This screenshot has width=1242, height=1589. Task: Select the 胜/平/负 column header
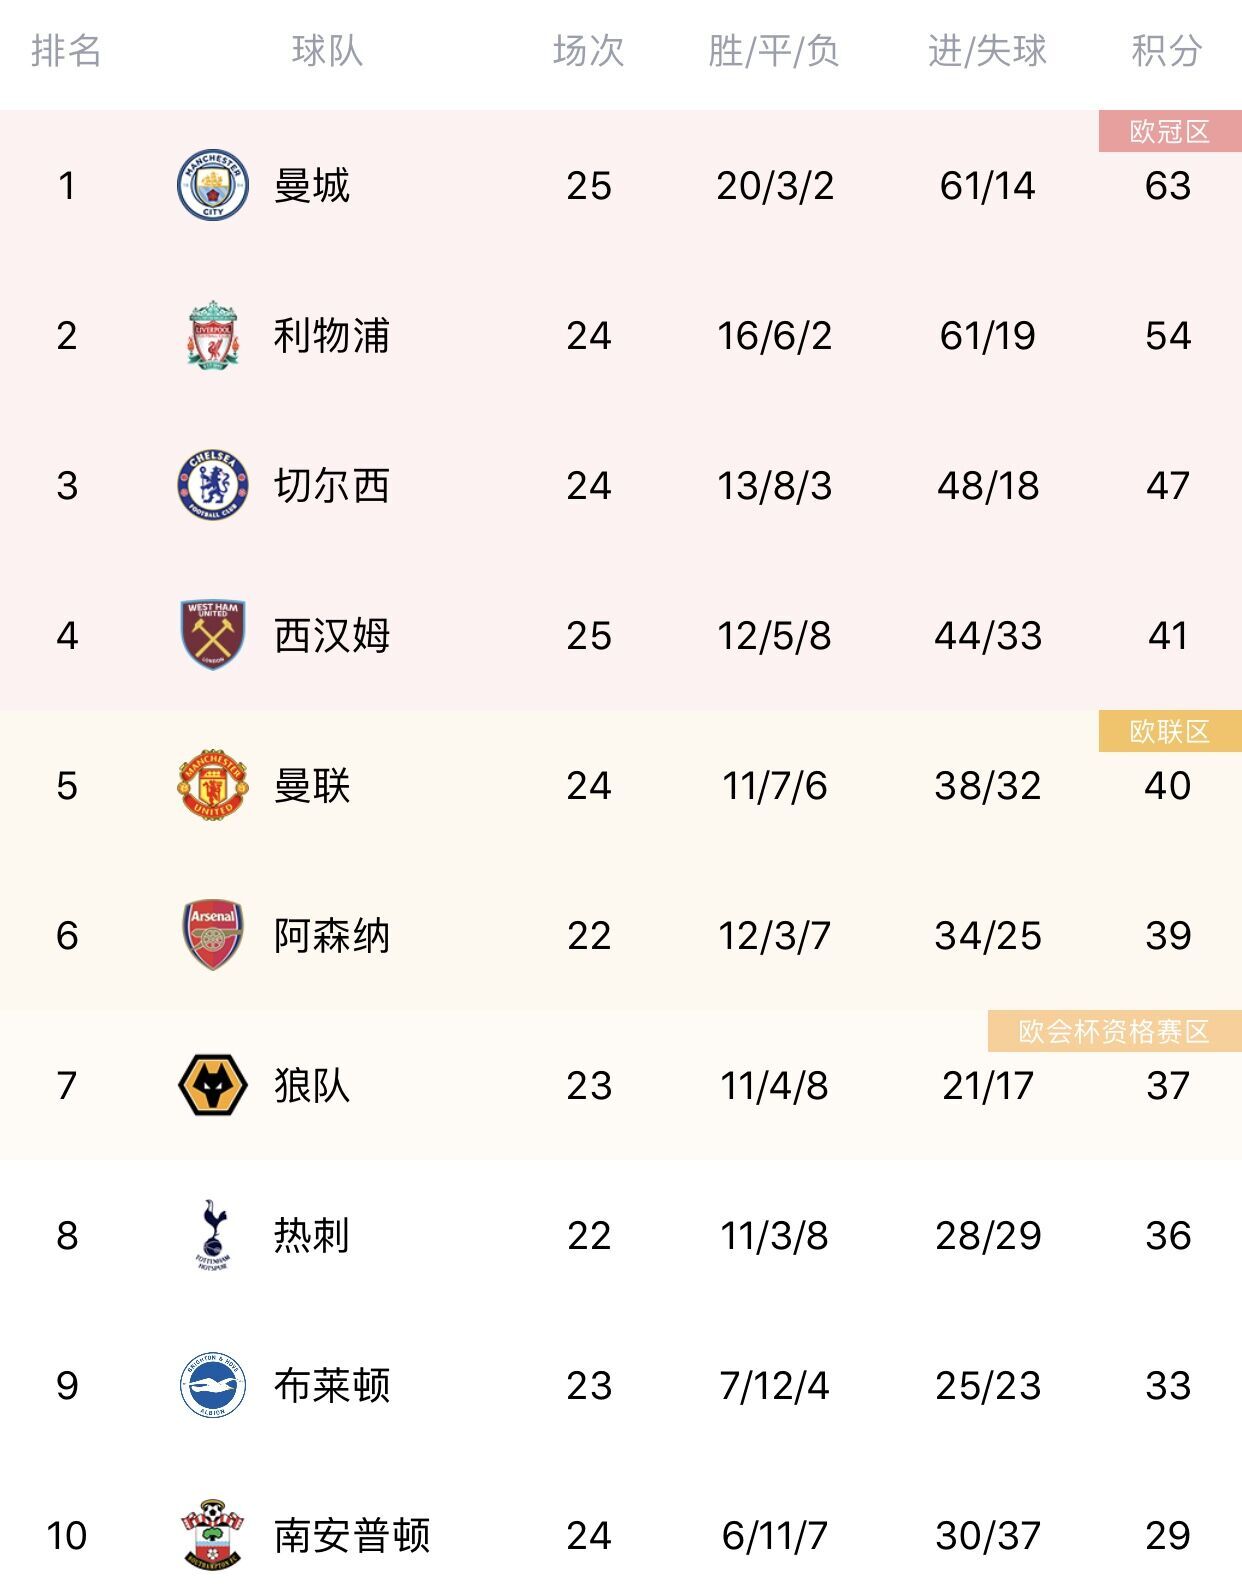point(774,50)
